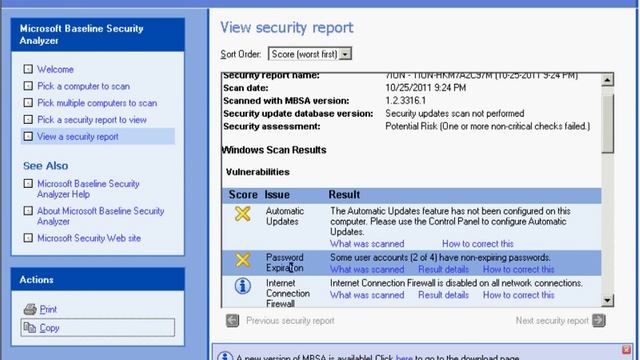This screenshot has height=360, width=640.
Task: Click the MBSA version value 1.2.3316.1
Action: (405, 101)
